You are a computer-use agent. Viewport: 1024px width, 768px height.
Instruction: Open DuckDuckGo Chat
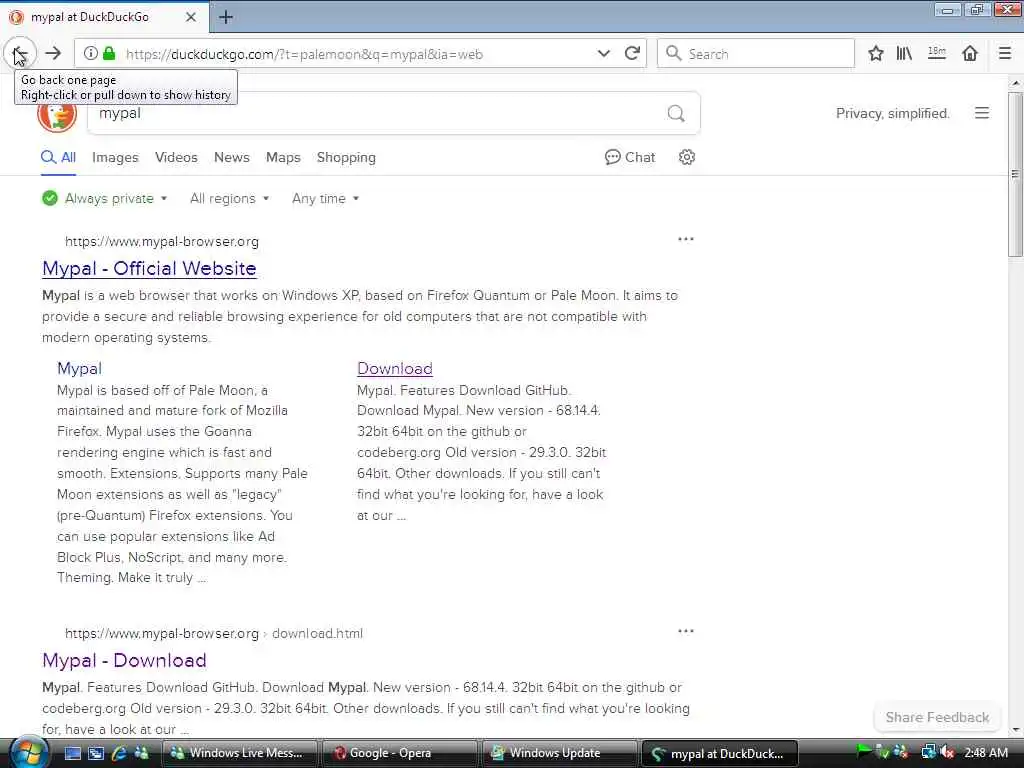[x=630, y=157]
